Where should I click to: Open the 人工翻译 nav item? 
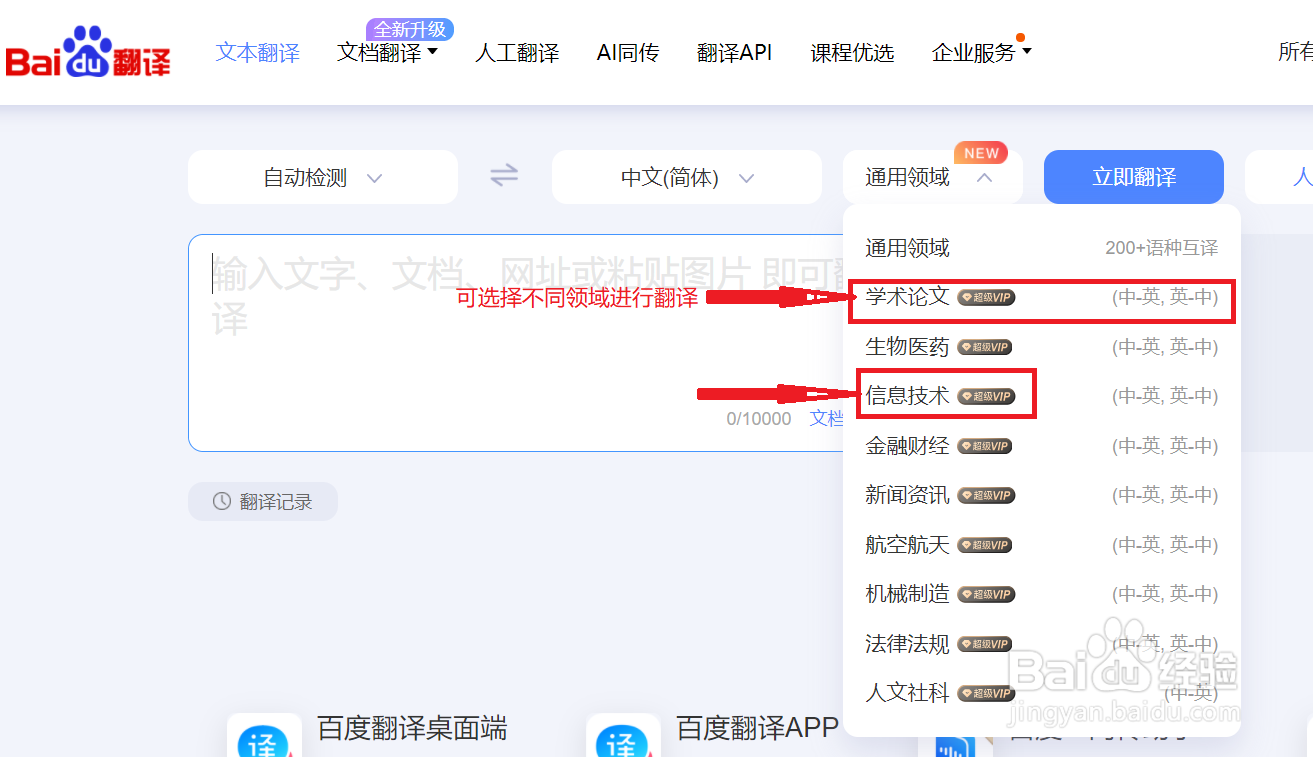(x=517, y=53)
